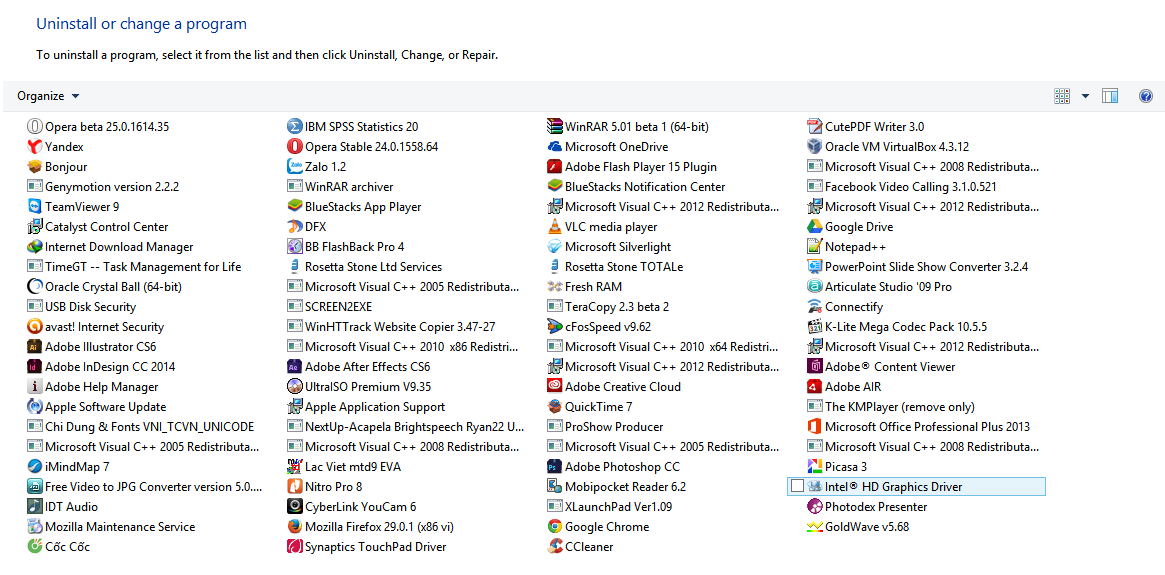1165x575 pixels.
Task: Select Oracle Crystal Ball (64-bit)
Action: 105,287
